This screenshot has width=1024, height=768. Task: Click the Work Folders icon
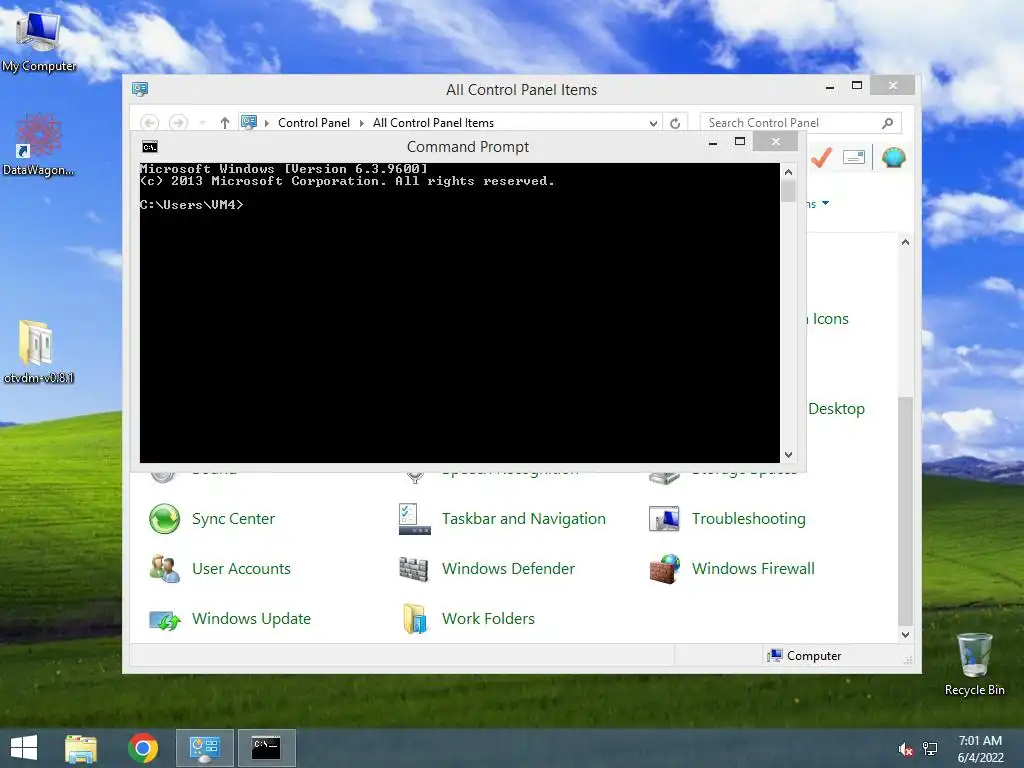click(x=414, y=619)
